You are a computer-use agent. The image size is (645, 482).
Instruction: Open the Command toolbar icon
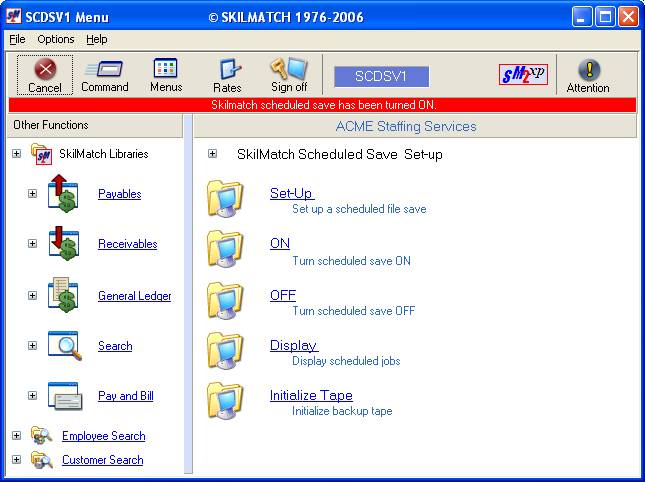tap(104, 69)
